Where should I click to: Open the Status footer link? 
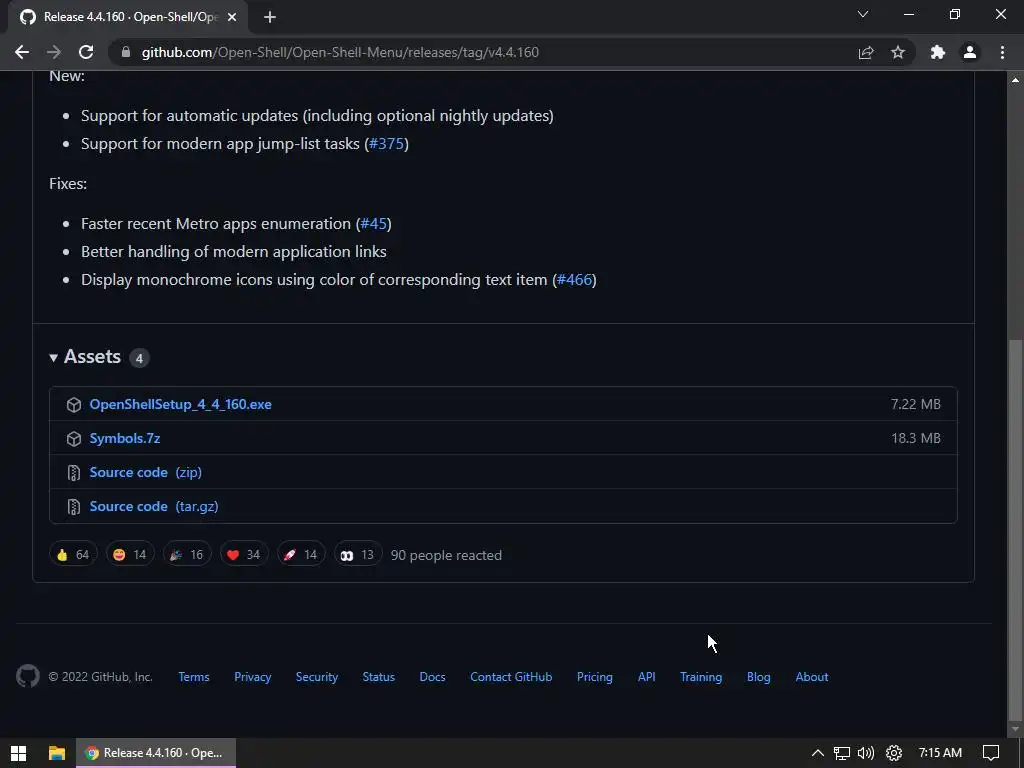click(379, 677)
